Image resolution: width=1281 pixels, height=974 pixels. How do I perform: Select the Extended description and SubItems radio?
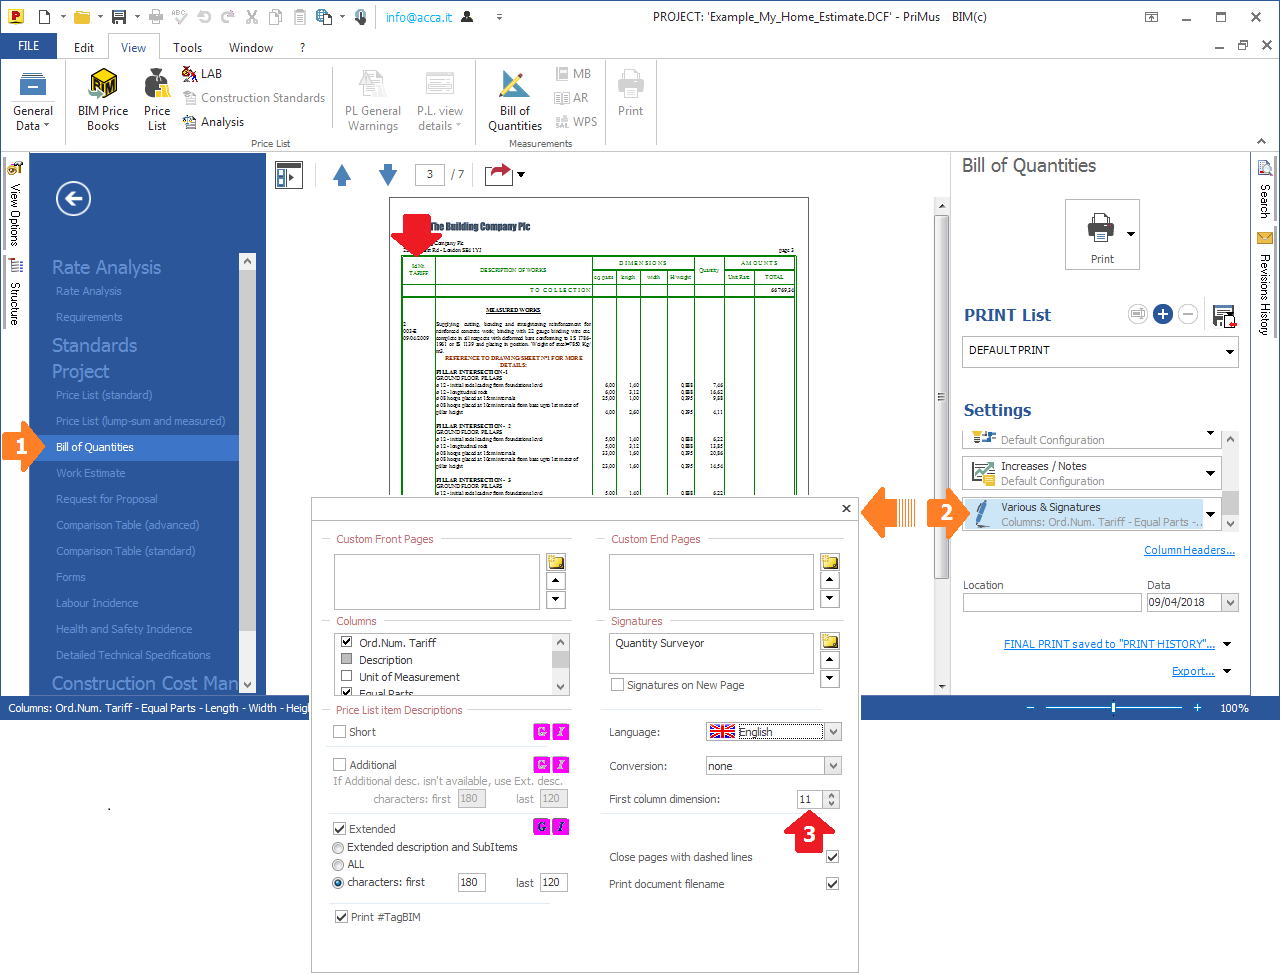[x=338, y=847]
